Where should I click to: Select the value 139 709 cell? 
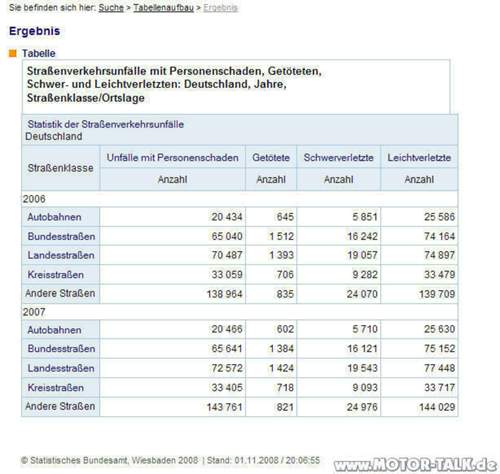pyautogui.click(x=419, y=294)
